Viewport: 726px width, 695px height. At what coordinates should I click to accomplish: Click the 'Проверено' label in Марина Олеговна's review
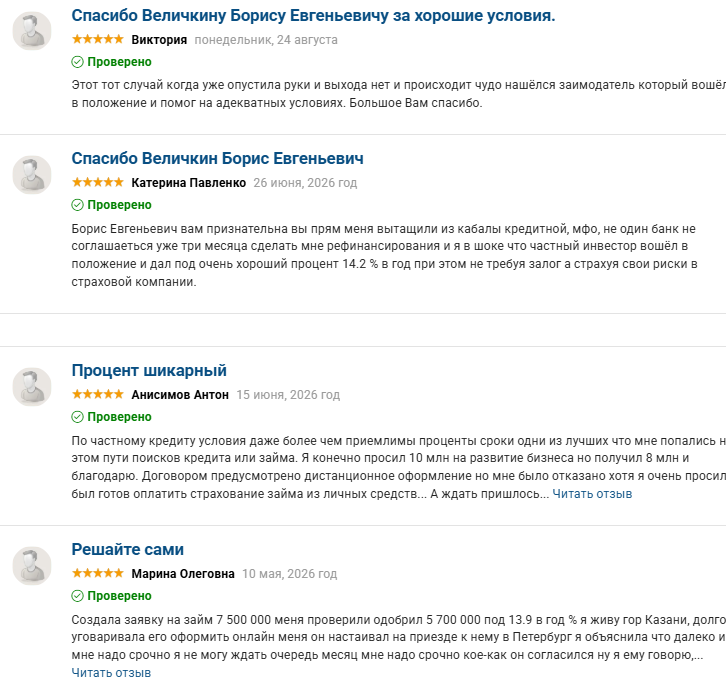pyautogui.click(x=119, y=596)
